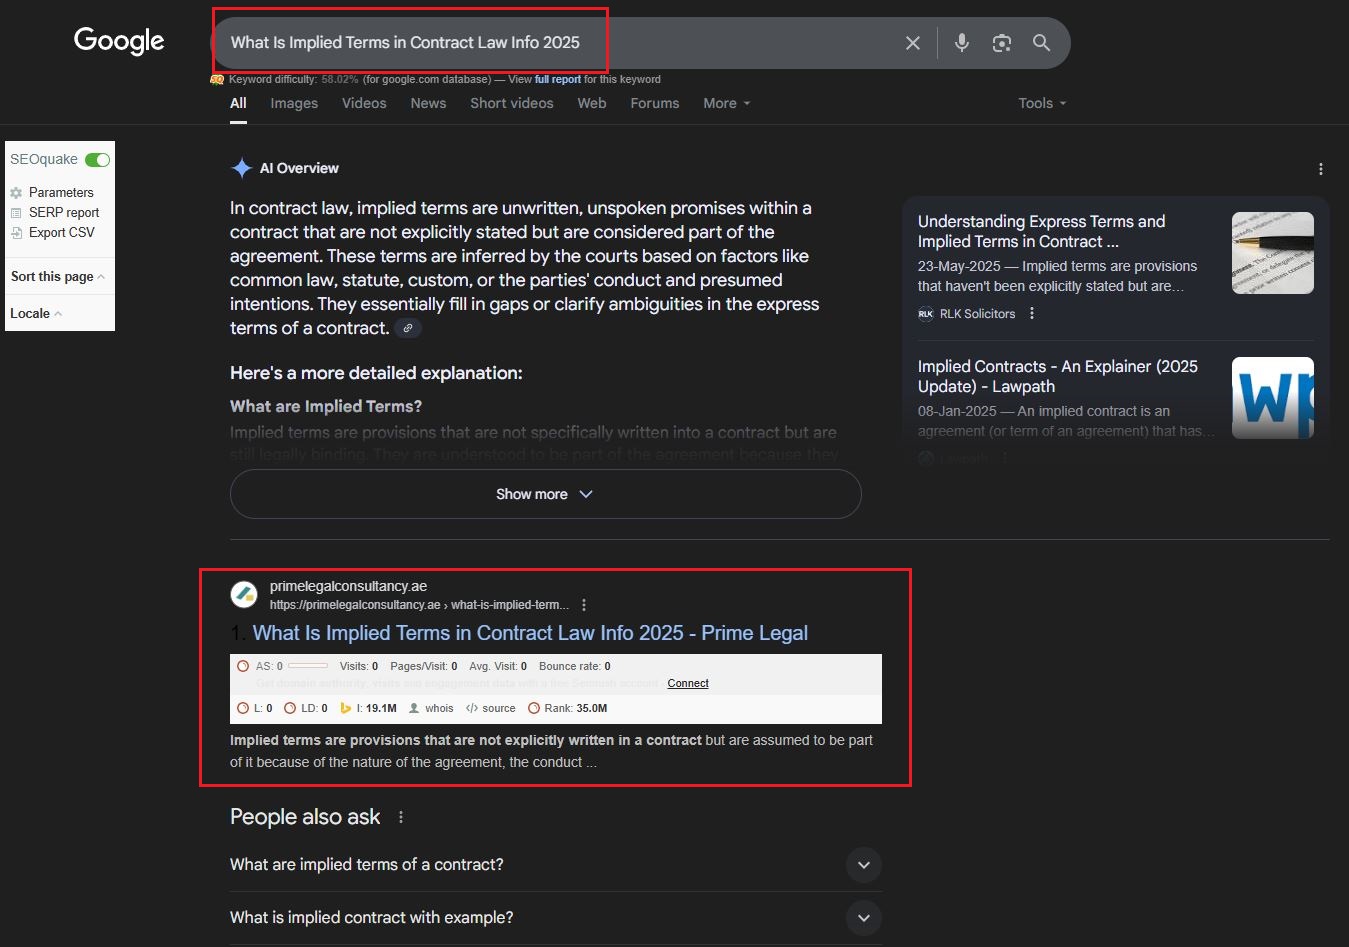Open People also ask options menu

tap(401, 817)
